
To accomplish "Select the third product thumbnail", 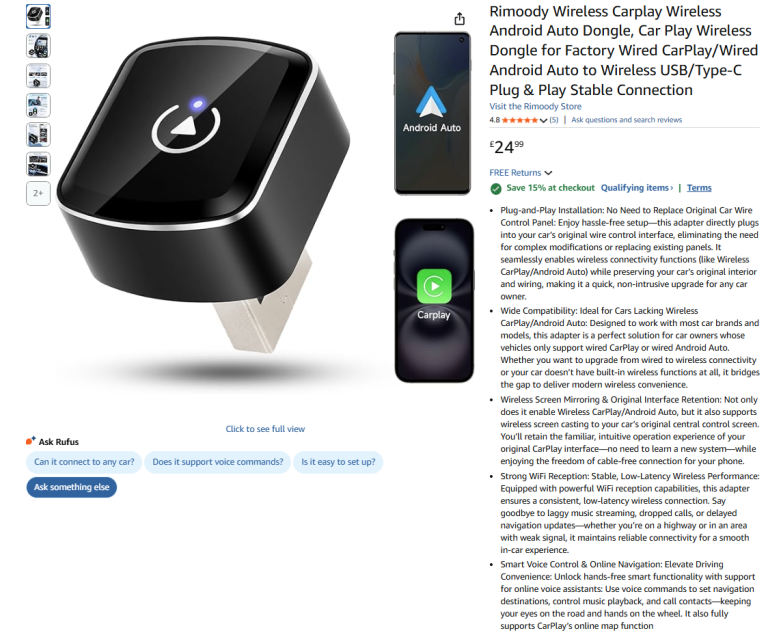I will click(x=38, y=76).
